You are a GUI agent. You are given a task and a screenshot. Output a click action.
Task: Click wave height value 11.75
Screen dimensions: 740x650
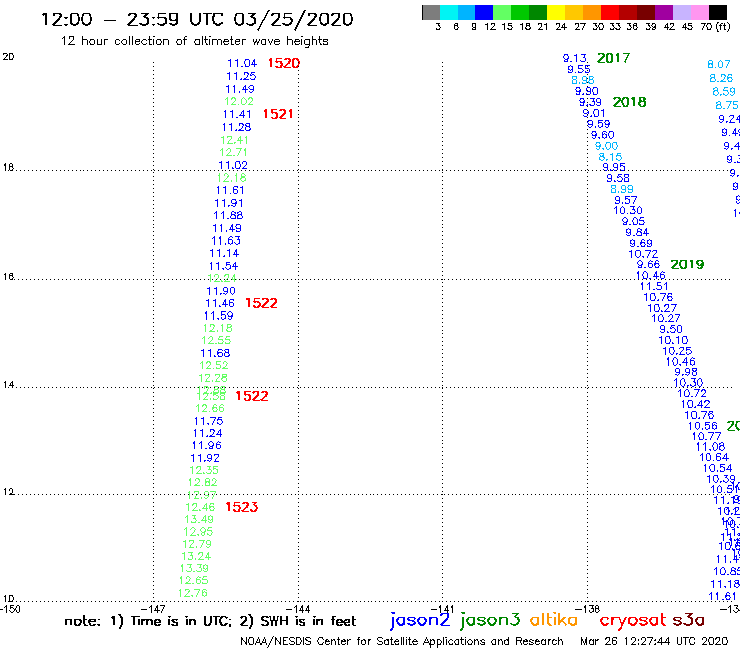pyautogui.click(x=209, y=421)
